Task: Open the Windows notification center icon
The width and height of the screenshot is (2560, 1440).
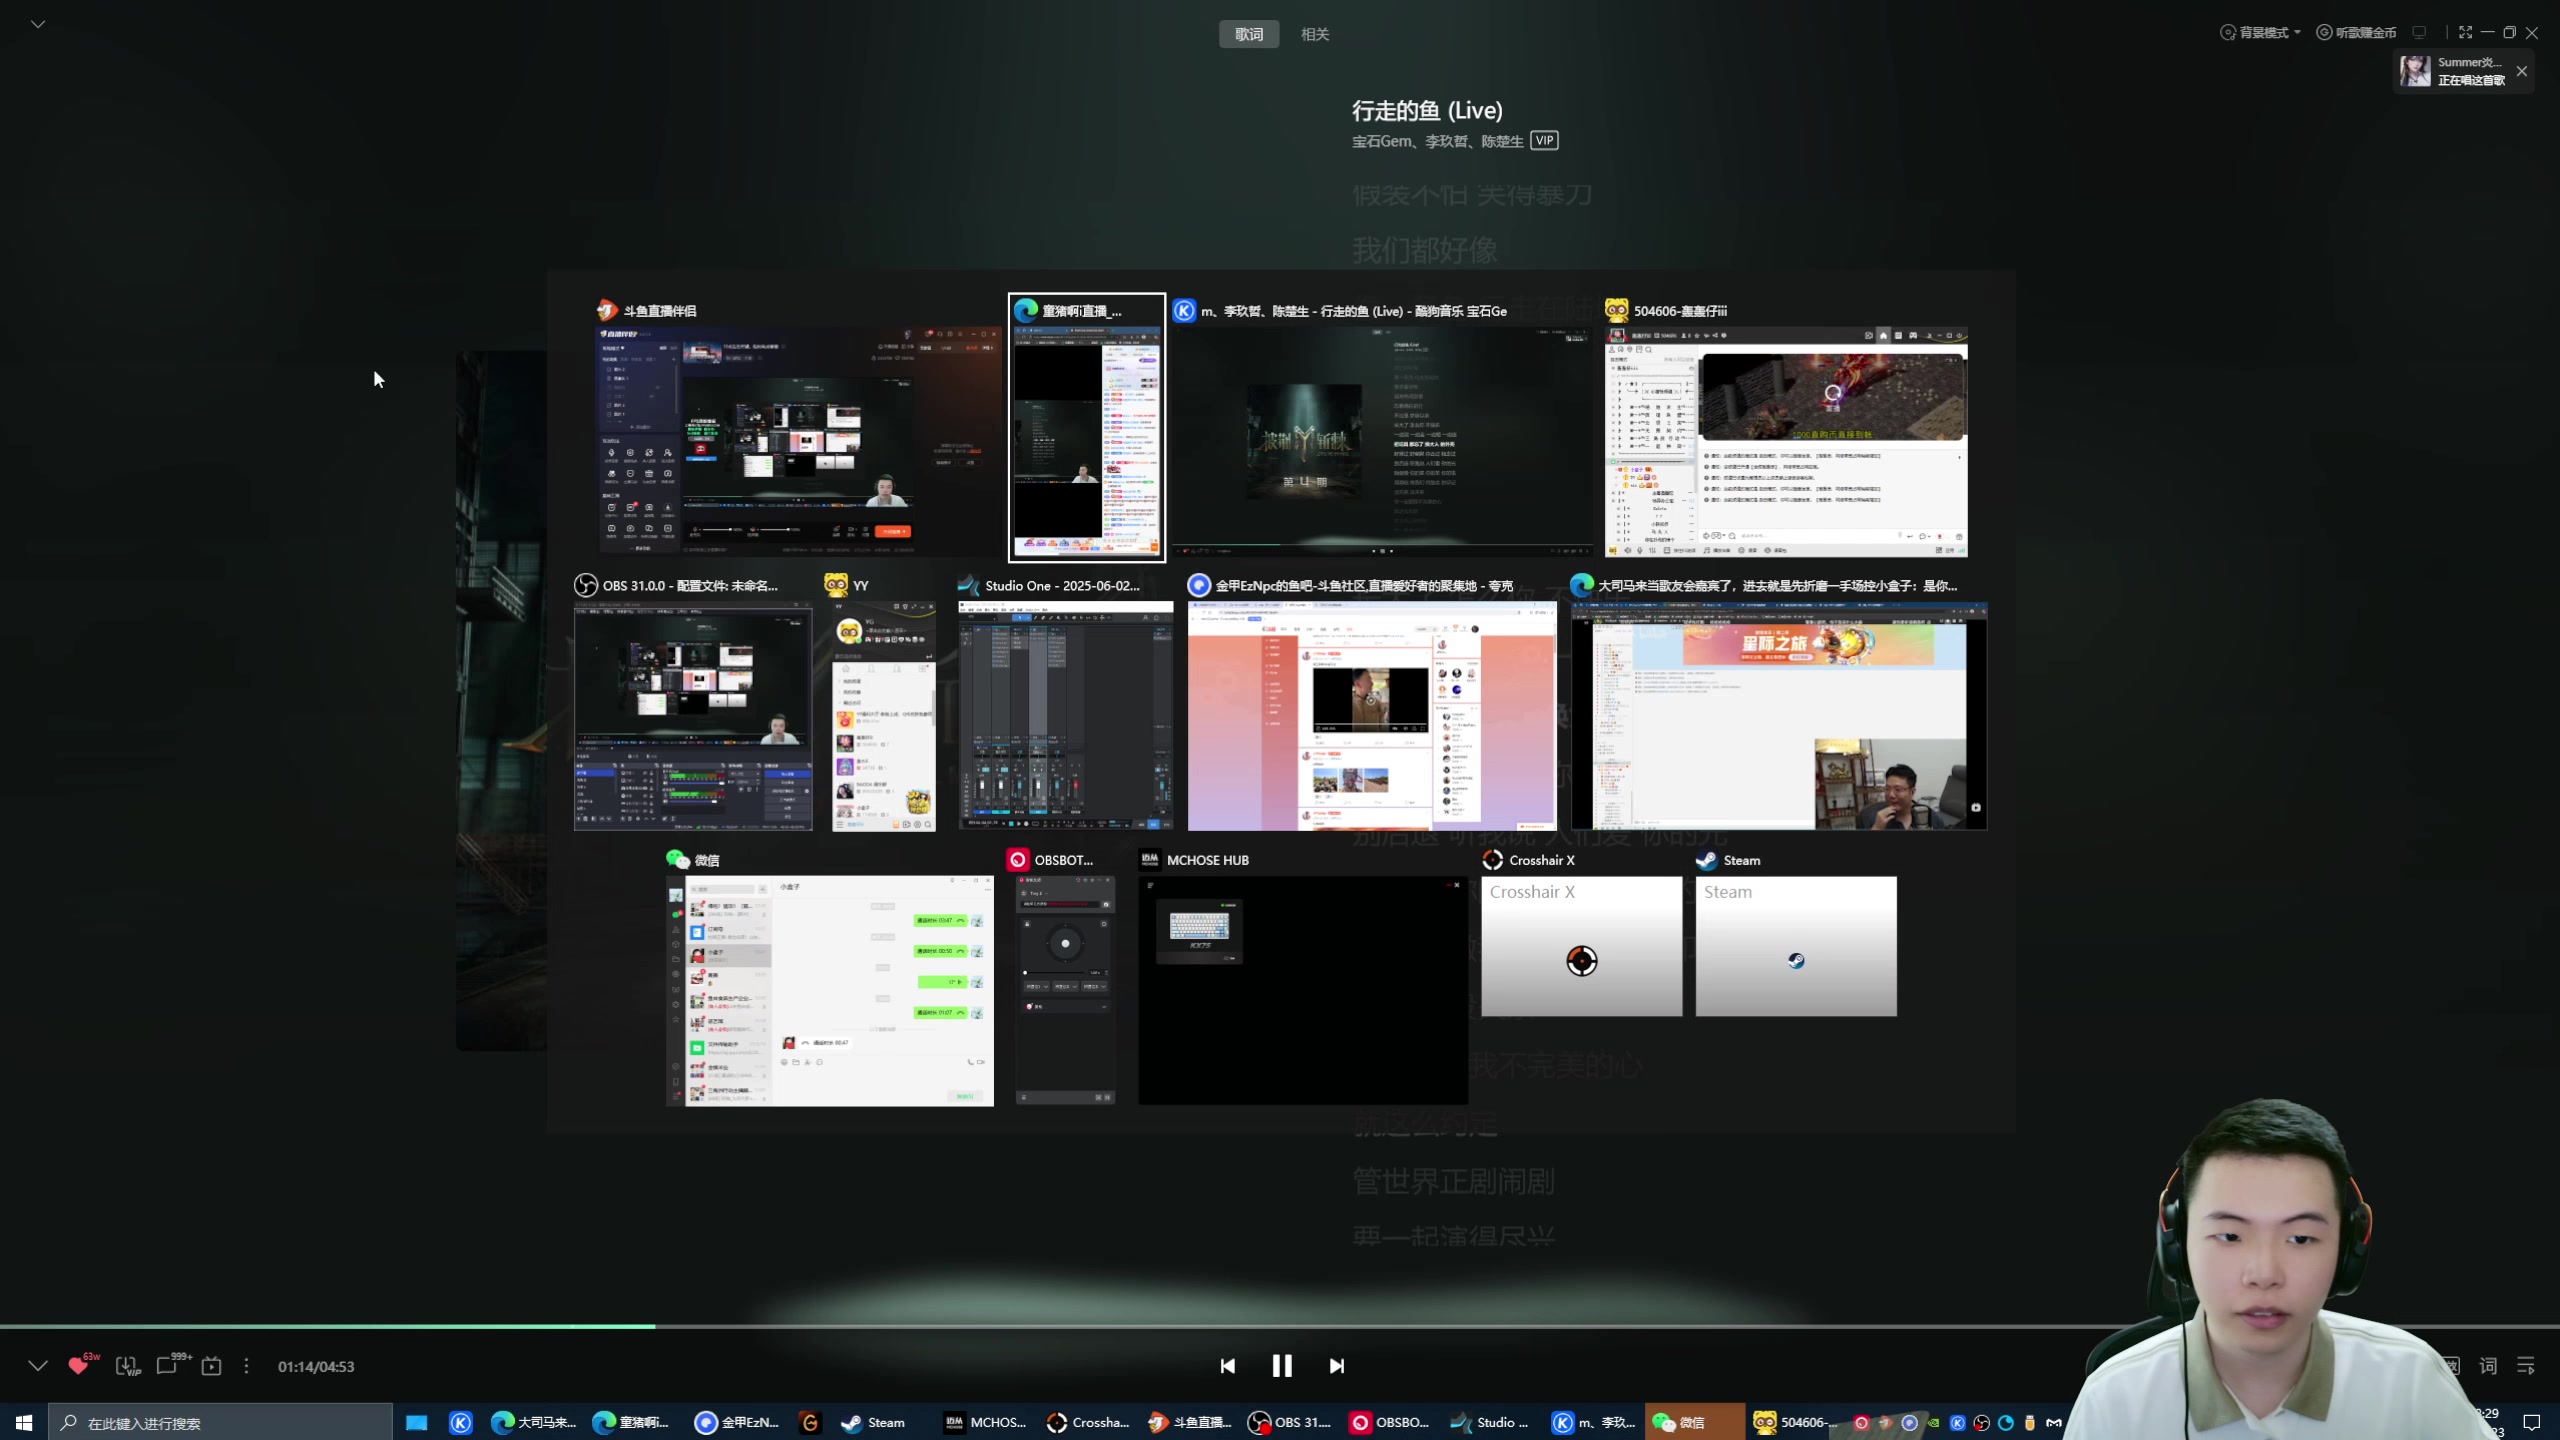Action: (2532, 1422)
